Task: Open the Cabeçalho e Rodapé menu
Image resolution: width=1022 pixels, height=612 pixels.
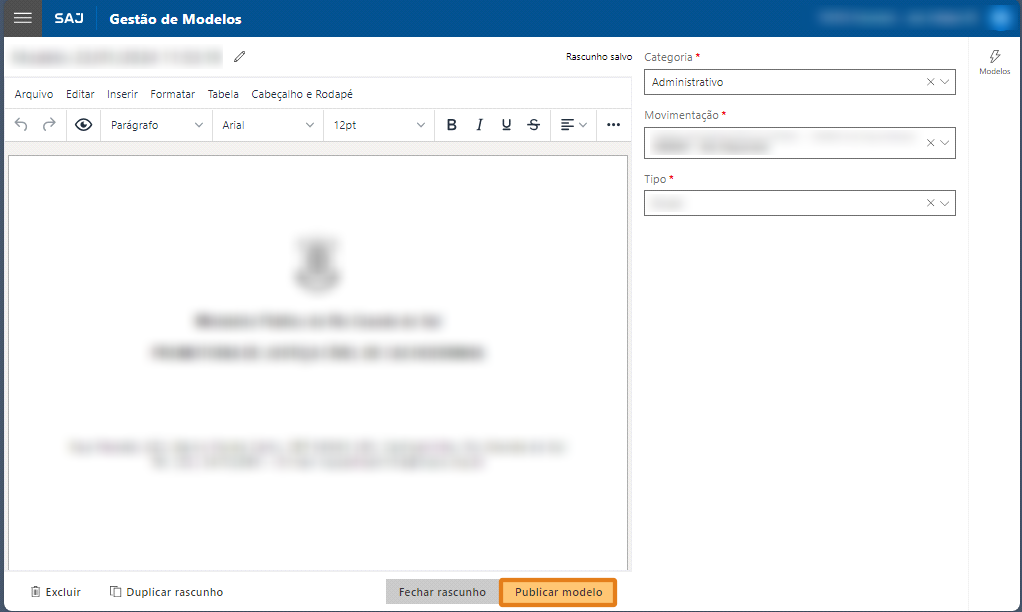Action: coord(302,93)
